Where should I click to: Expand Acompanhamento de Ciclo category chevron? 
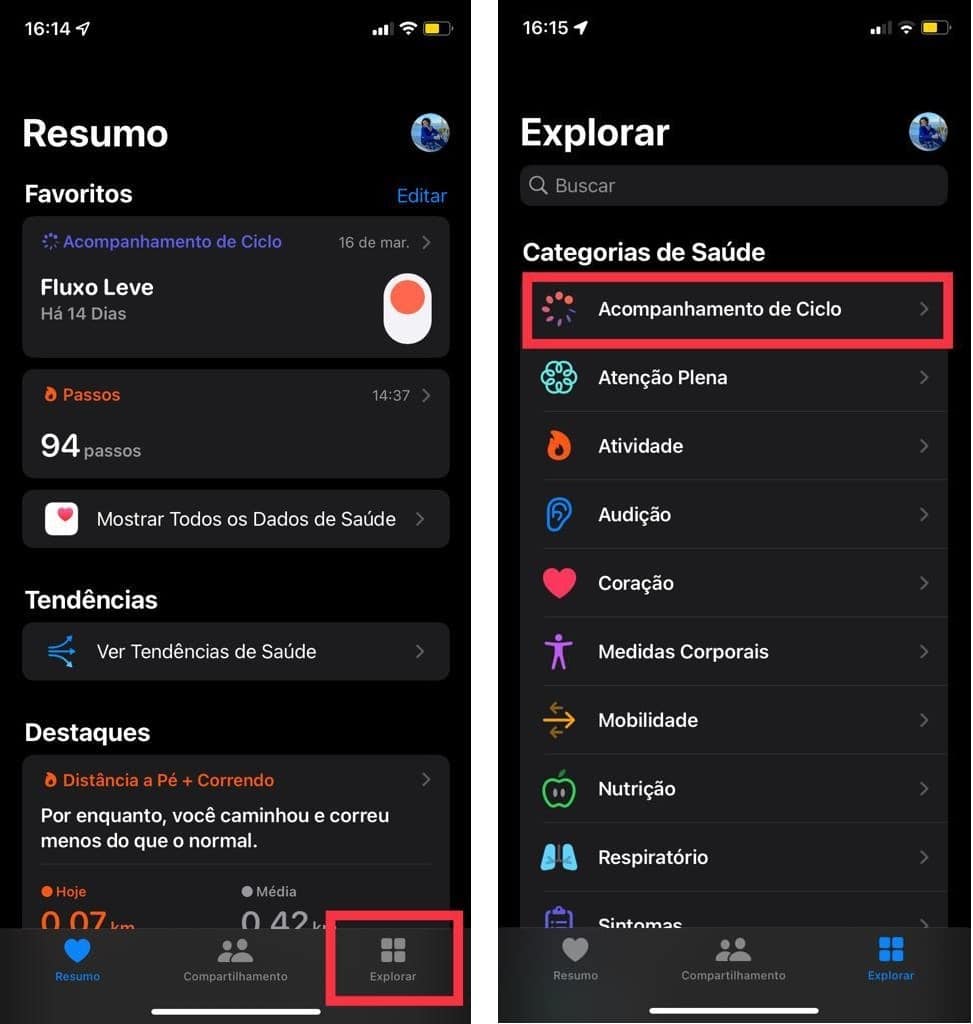tap(924, 309)
